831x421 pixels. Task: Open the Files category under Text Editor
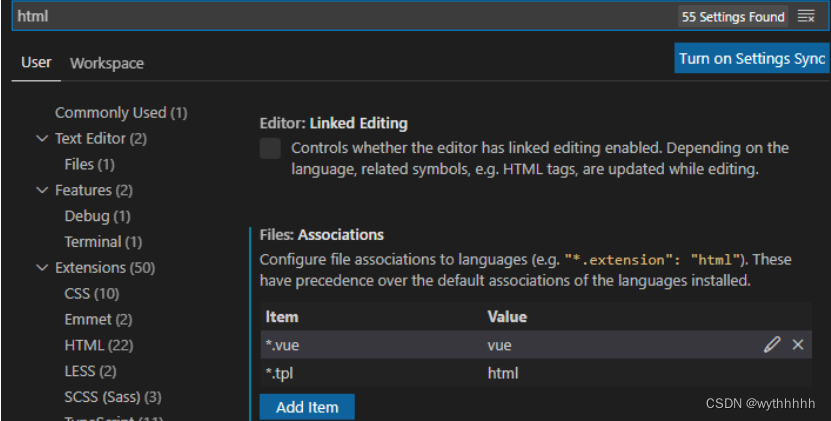[90, 164]
